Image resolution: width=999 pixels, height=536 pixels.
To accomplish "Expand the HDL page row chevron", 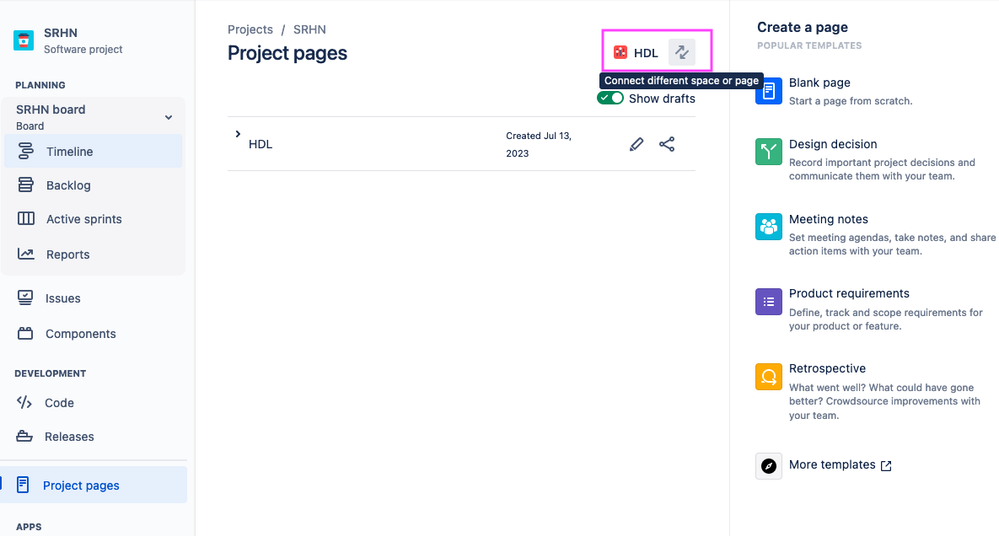I will click(x=238, y=134).
